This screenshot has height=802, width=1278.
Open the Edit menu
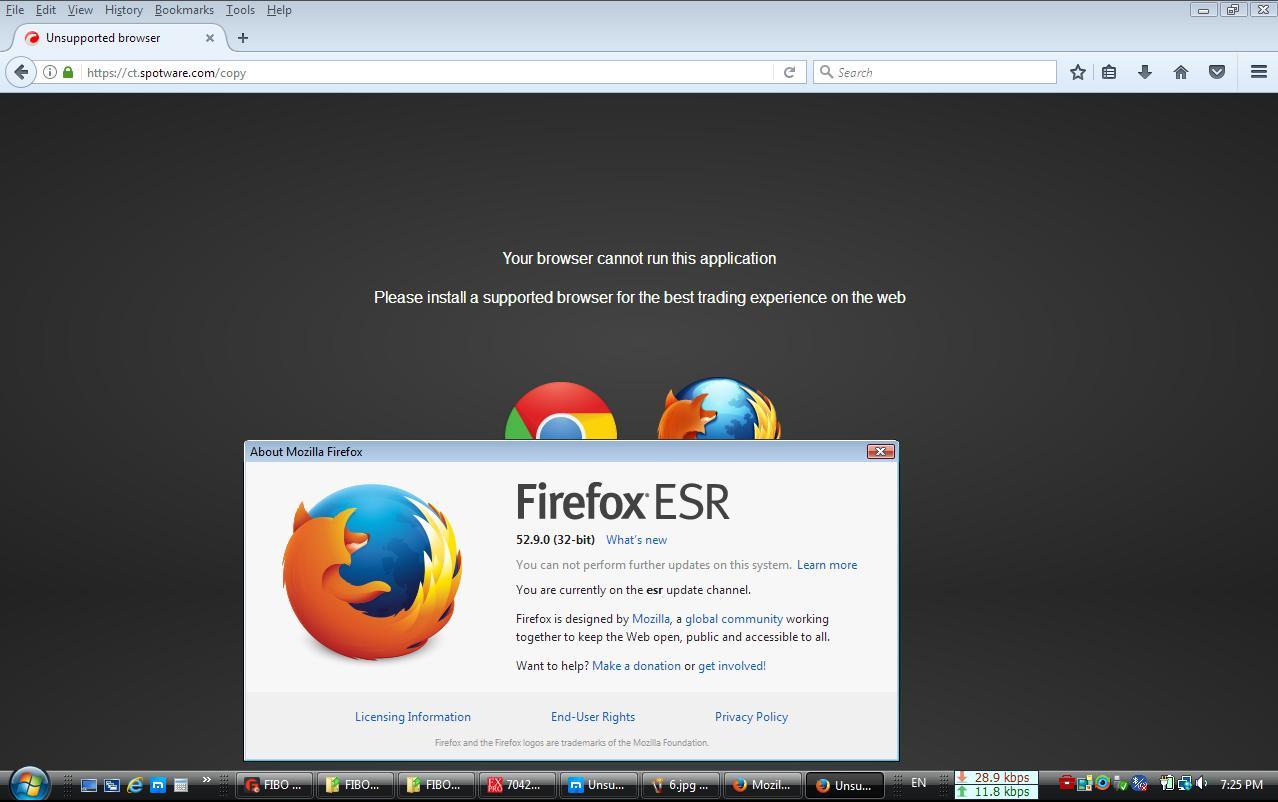(x=46, y=10)
